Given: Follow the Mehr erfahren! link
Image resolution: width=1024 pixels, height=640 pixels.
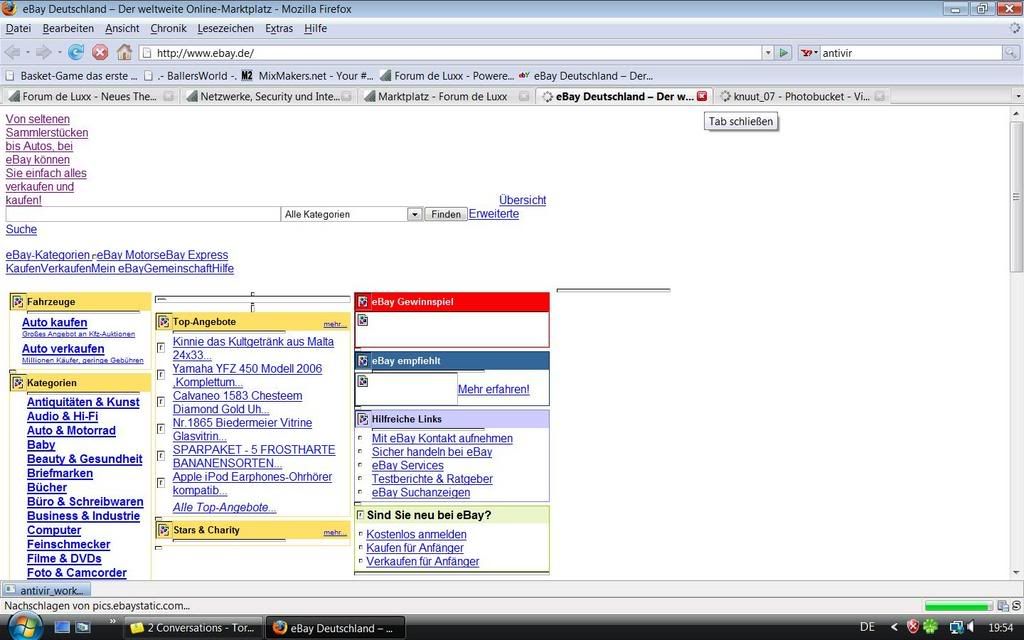Looking at the screenshot, I should click(x=494, y=389).
